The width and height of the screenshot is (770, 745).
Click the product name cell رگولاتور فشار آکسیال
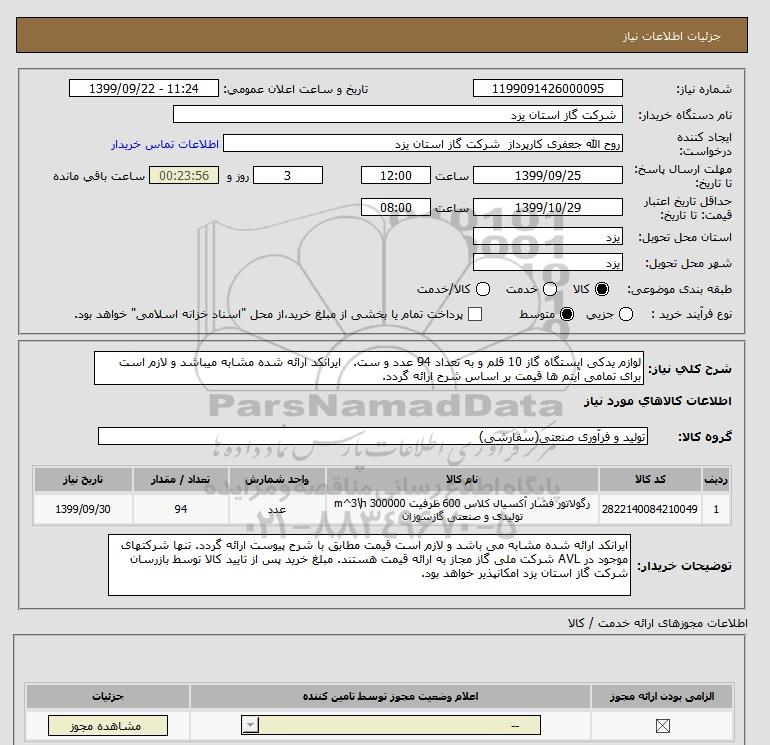point(462,509)
